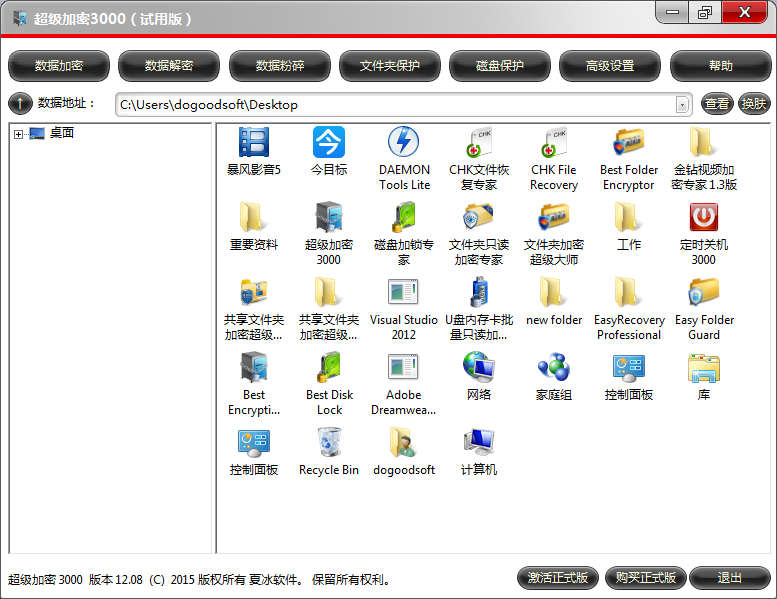This screenshot has height=599, width=777.
Task: Select the 文件夹只读加密专家 icon
Action: pyautogui.click(x=479, y=218)
